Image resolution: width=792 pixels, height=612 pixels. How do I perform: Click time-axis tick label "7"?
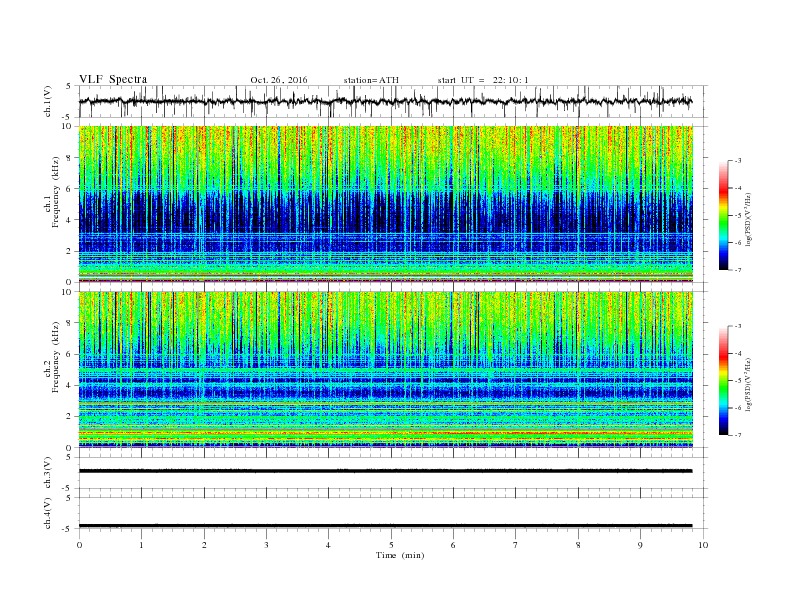coord(516,545)
